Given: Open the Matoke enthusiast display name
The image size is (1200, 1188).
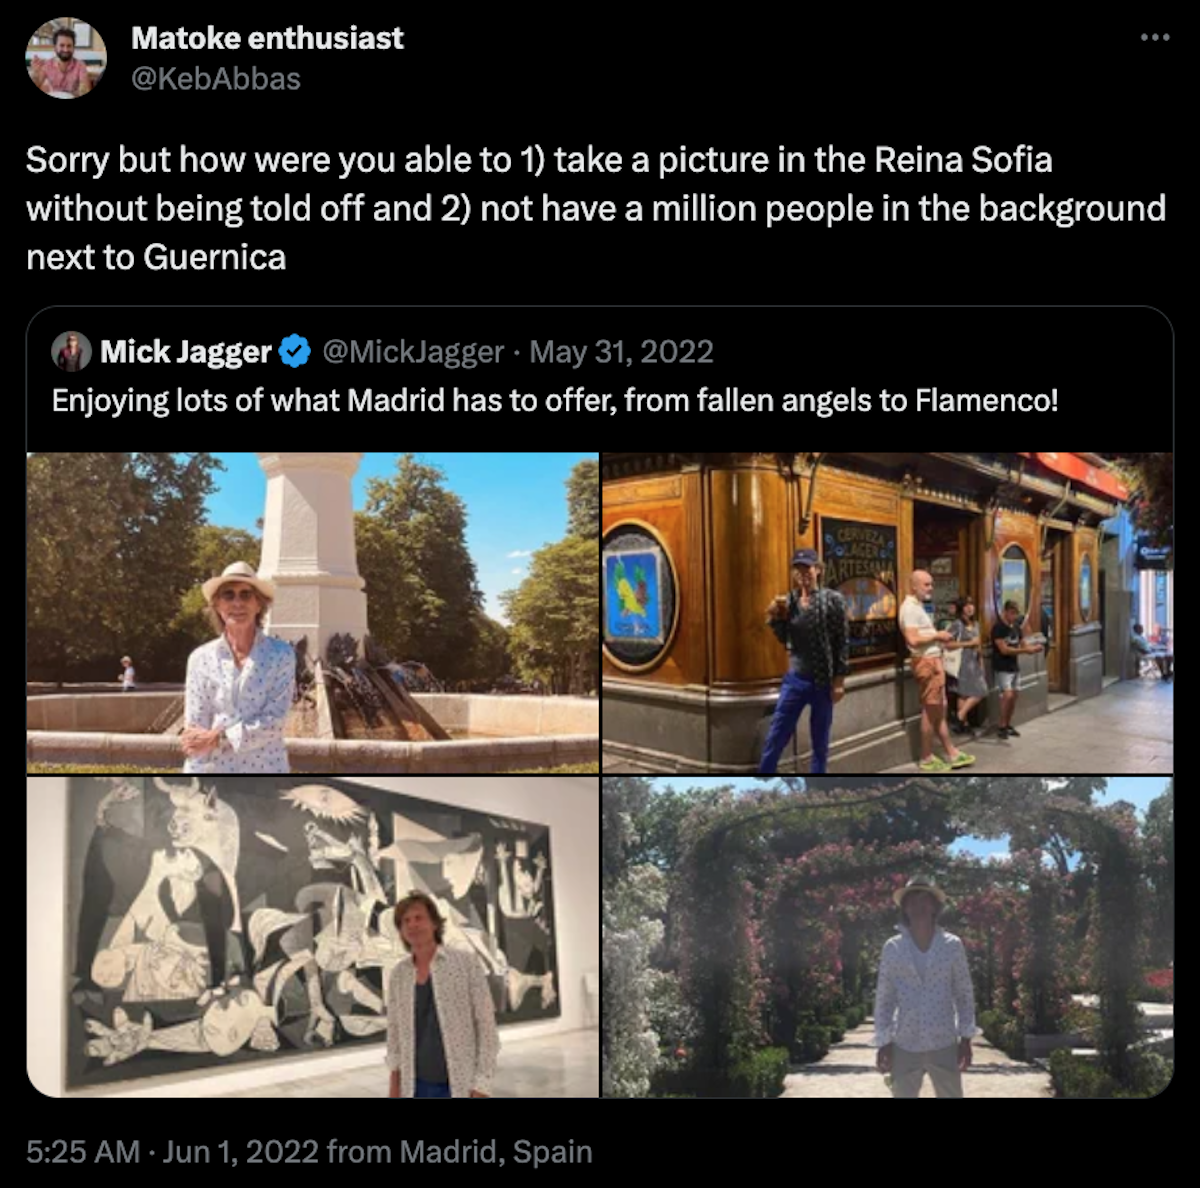Looking at the screenshot, I should tap(267, 38).
